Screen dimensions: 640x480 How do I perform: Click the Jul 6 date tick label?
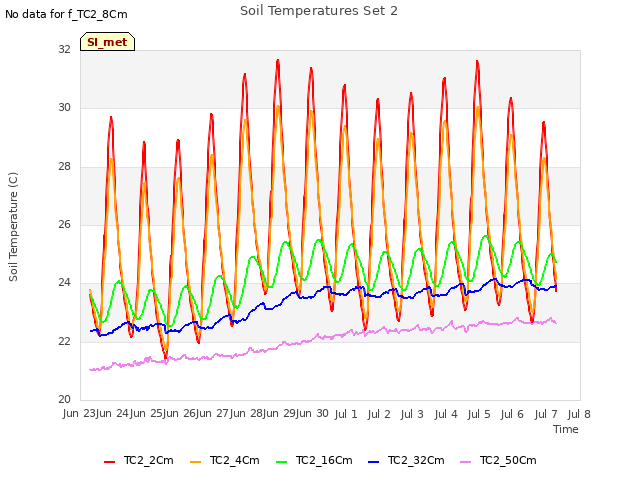pyautogui.click(x=512, y=414)
